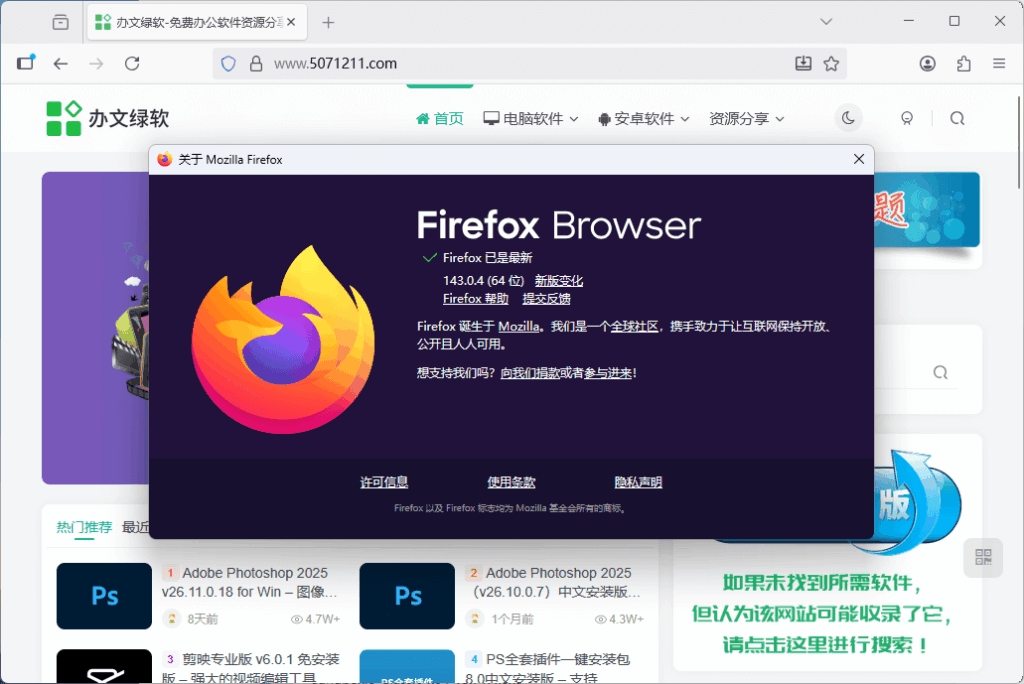
Task: Toggle the Firefox sidebar icon
Action: click(26, 63)
